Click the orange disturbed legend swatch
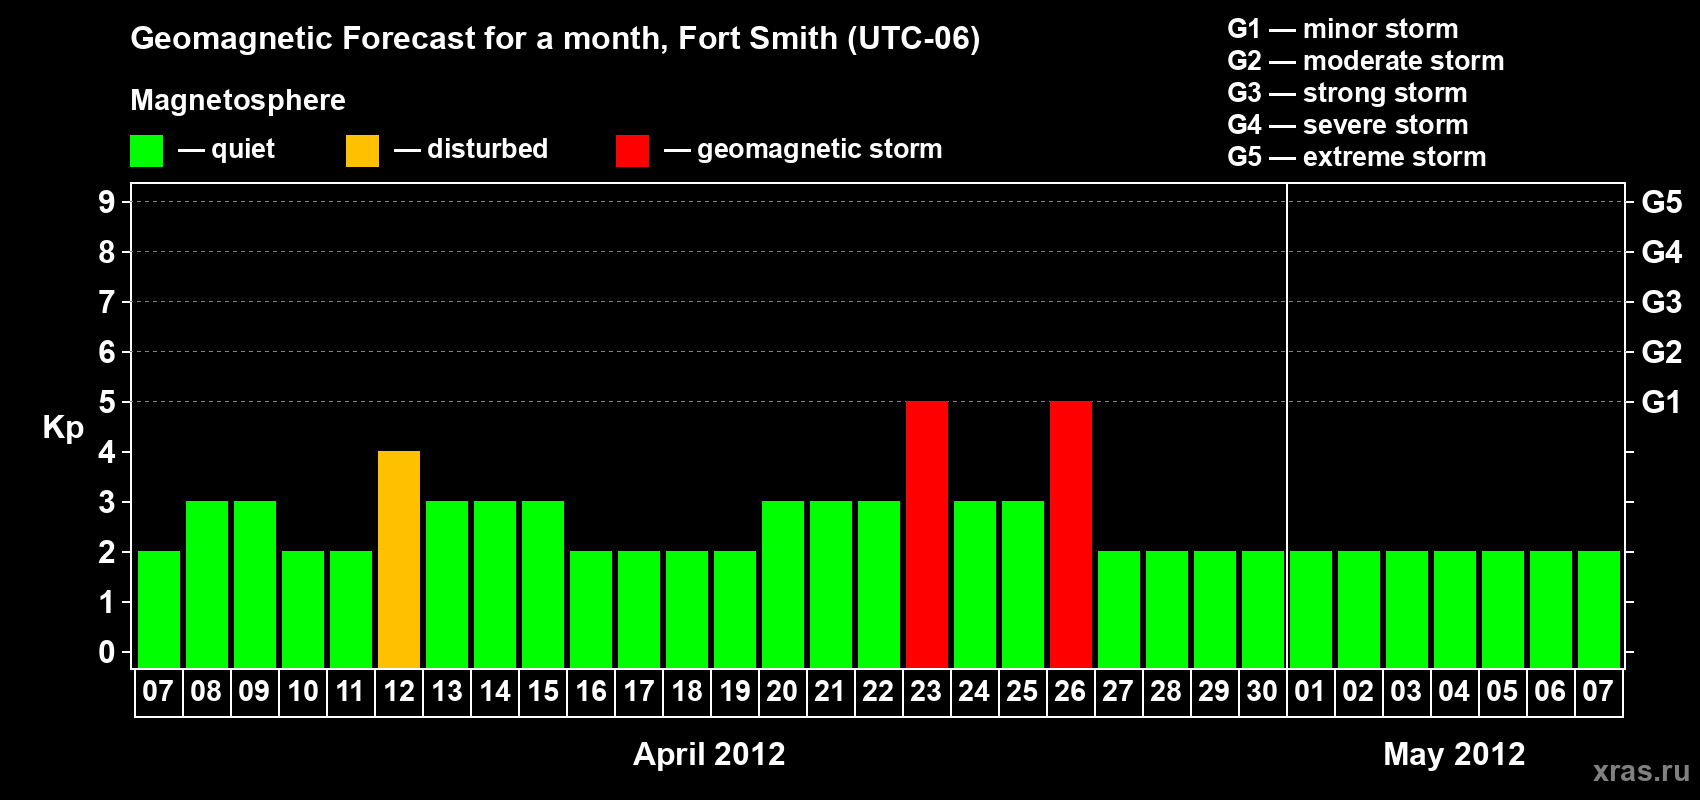1700x800 pixels. 362,151
